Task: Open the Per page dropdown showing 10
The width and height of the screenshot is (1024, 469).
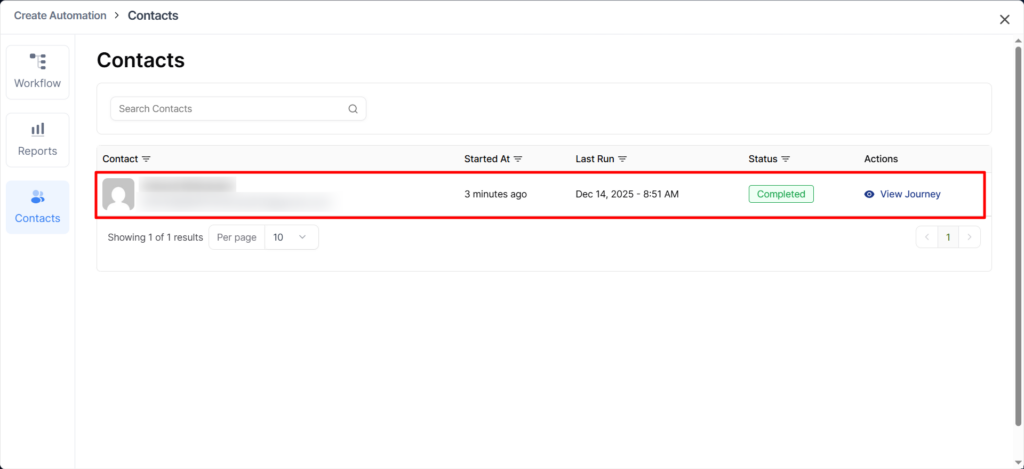Action: pyautogui.click(x=291, y=237)
